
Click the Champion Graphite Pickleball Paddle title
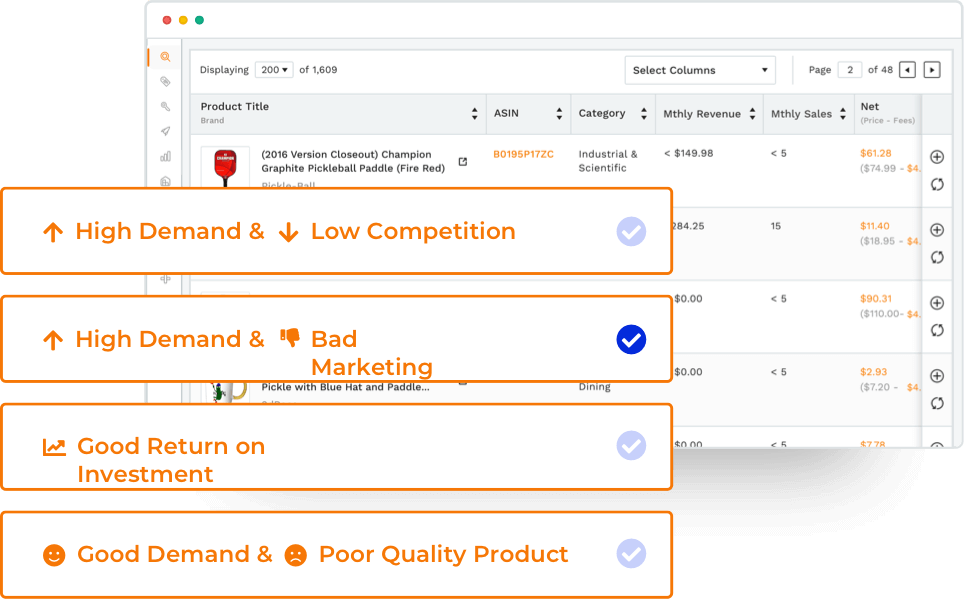point(353,161)
